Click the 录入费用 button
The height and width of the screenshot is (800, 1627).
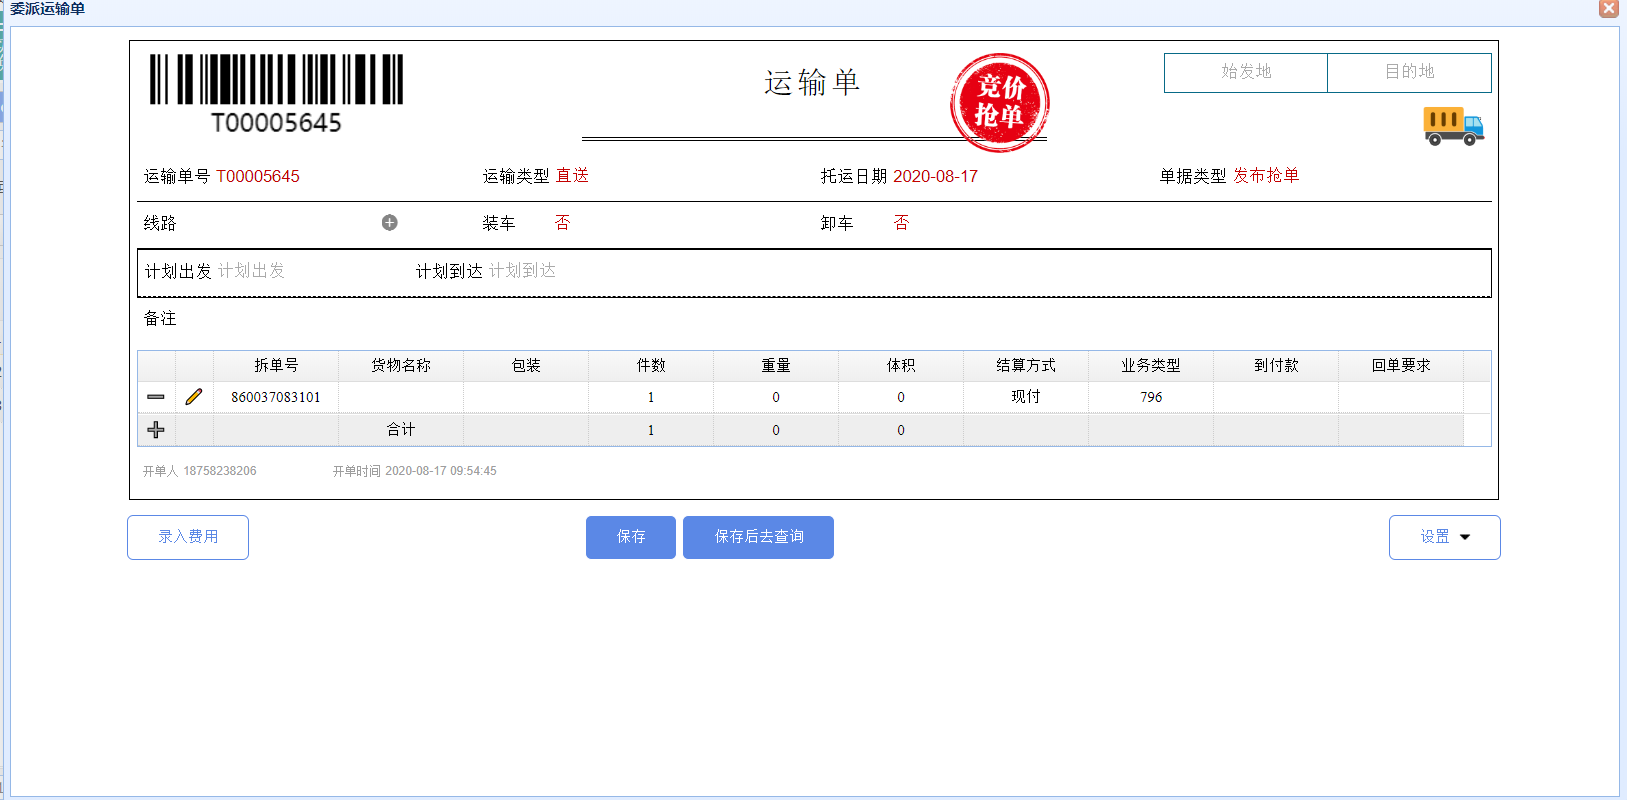coord(188,537)
